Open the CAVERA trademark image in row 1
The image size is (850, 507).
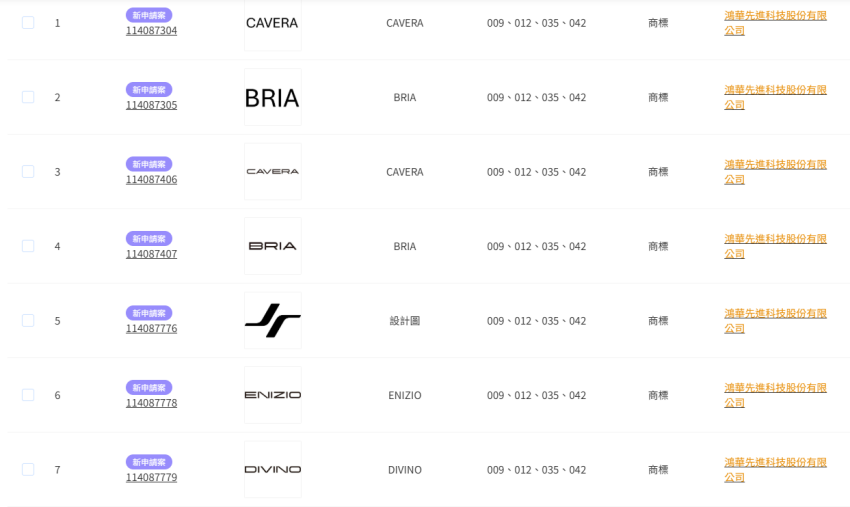272,23
